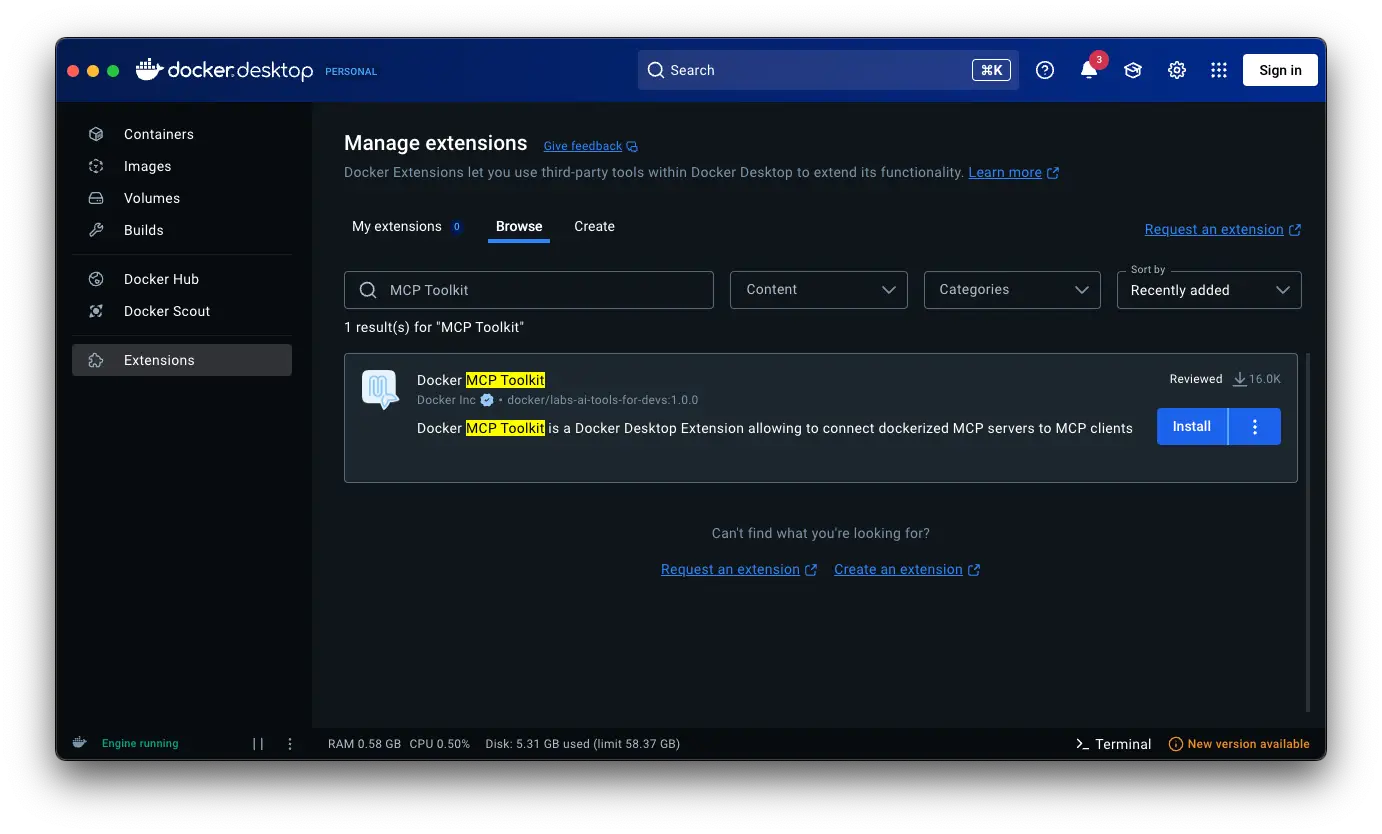Expand the Categories dropdown

click(1012, 290)
